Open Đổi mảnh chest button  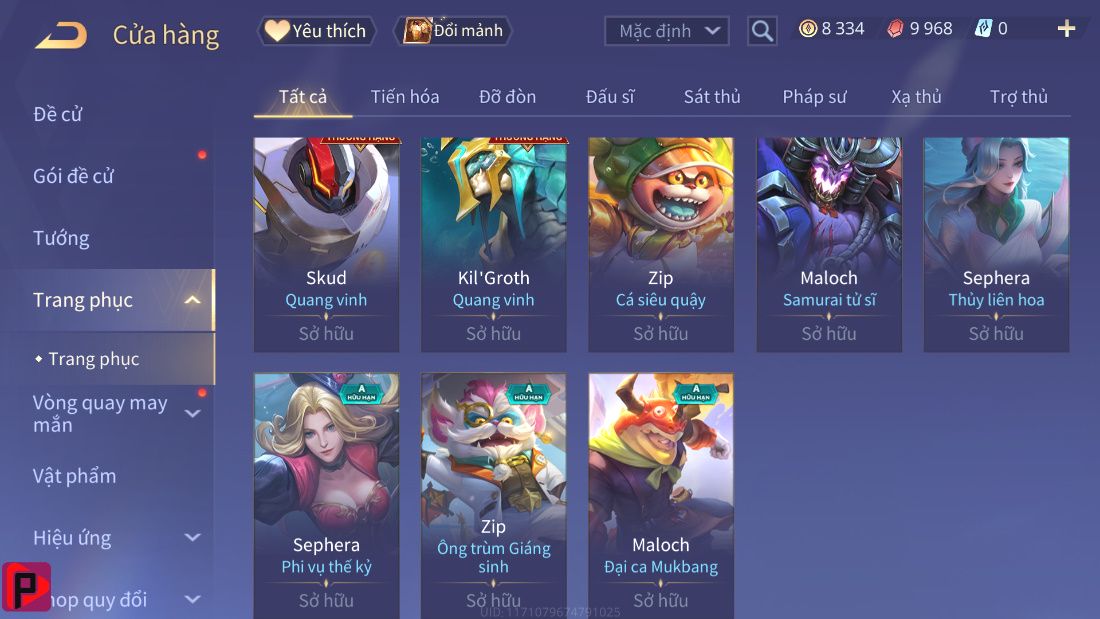[x=454, y=31]
